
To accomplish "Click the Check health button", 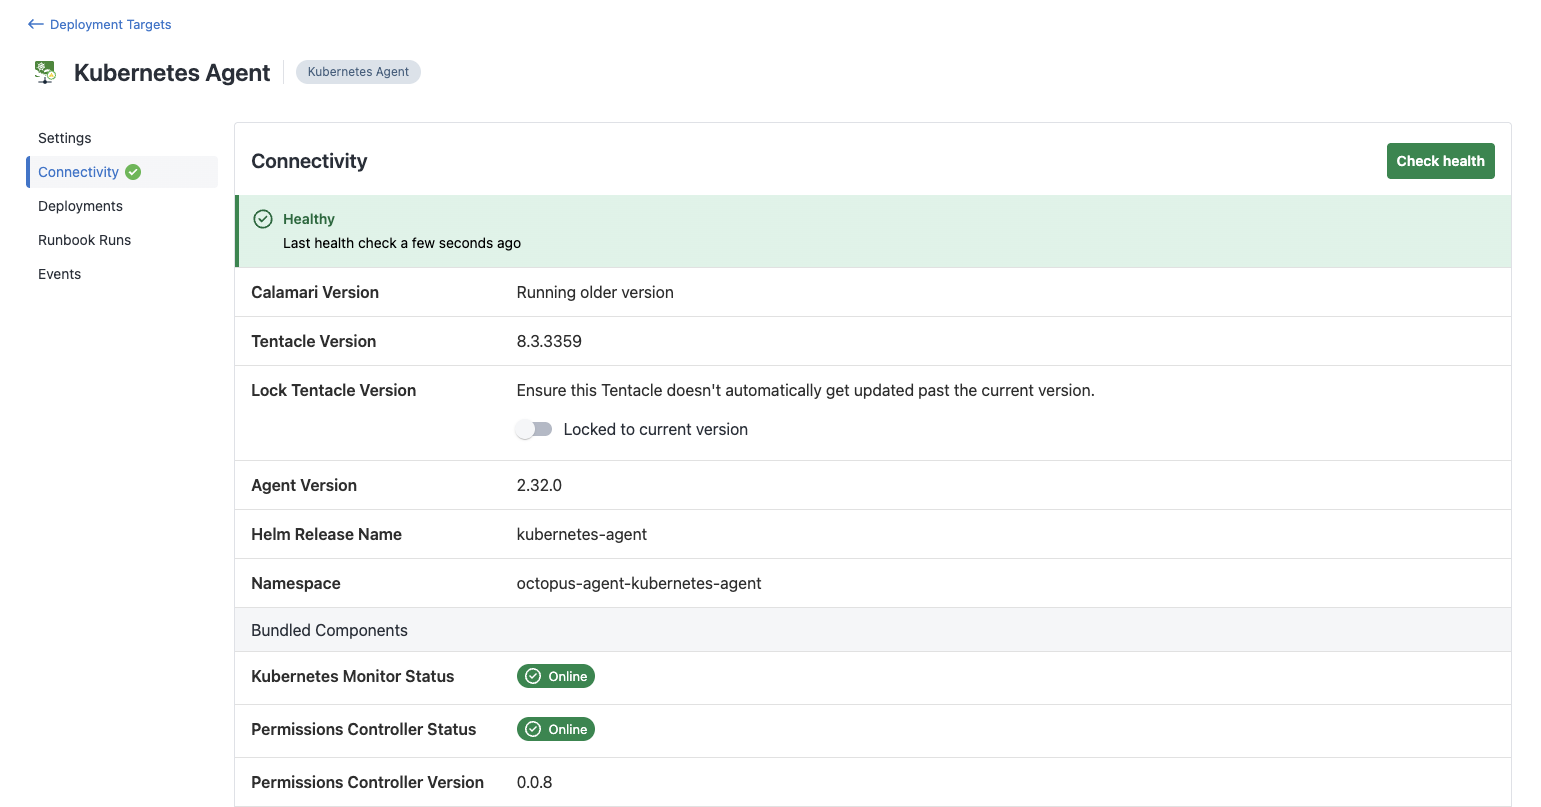I will pos(1440,160).
